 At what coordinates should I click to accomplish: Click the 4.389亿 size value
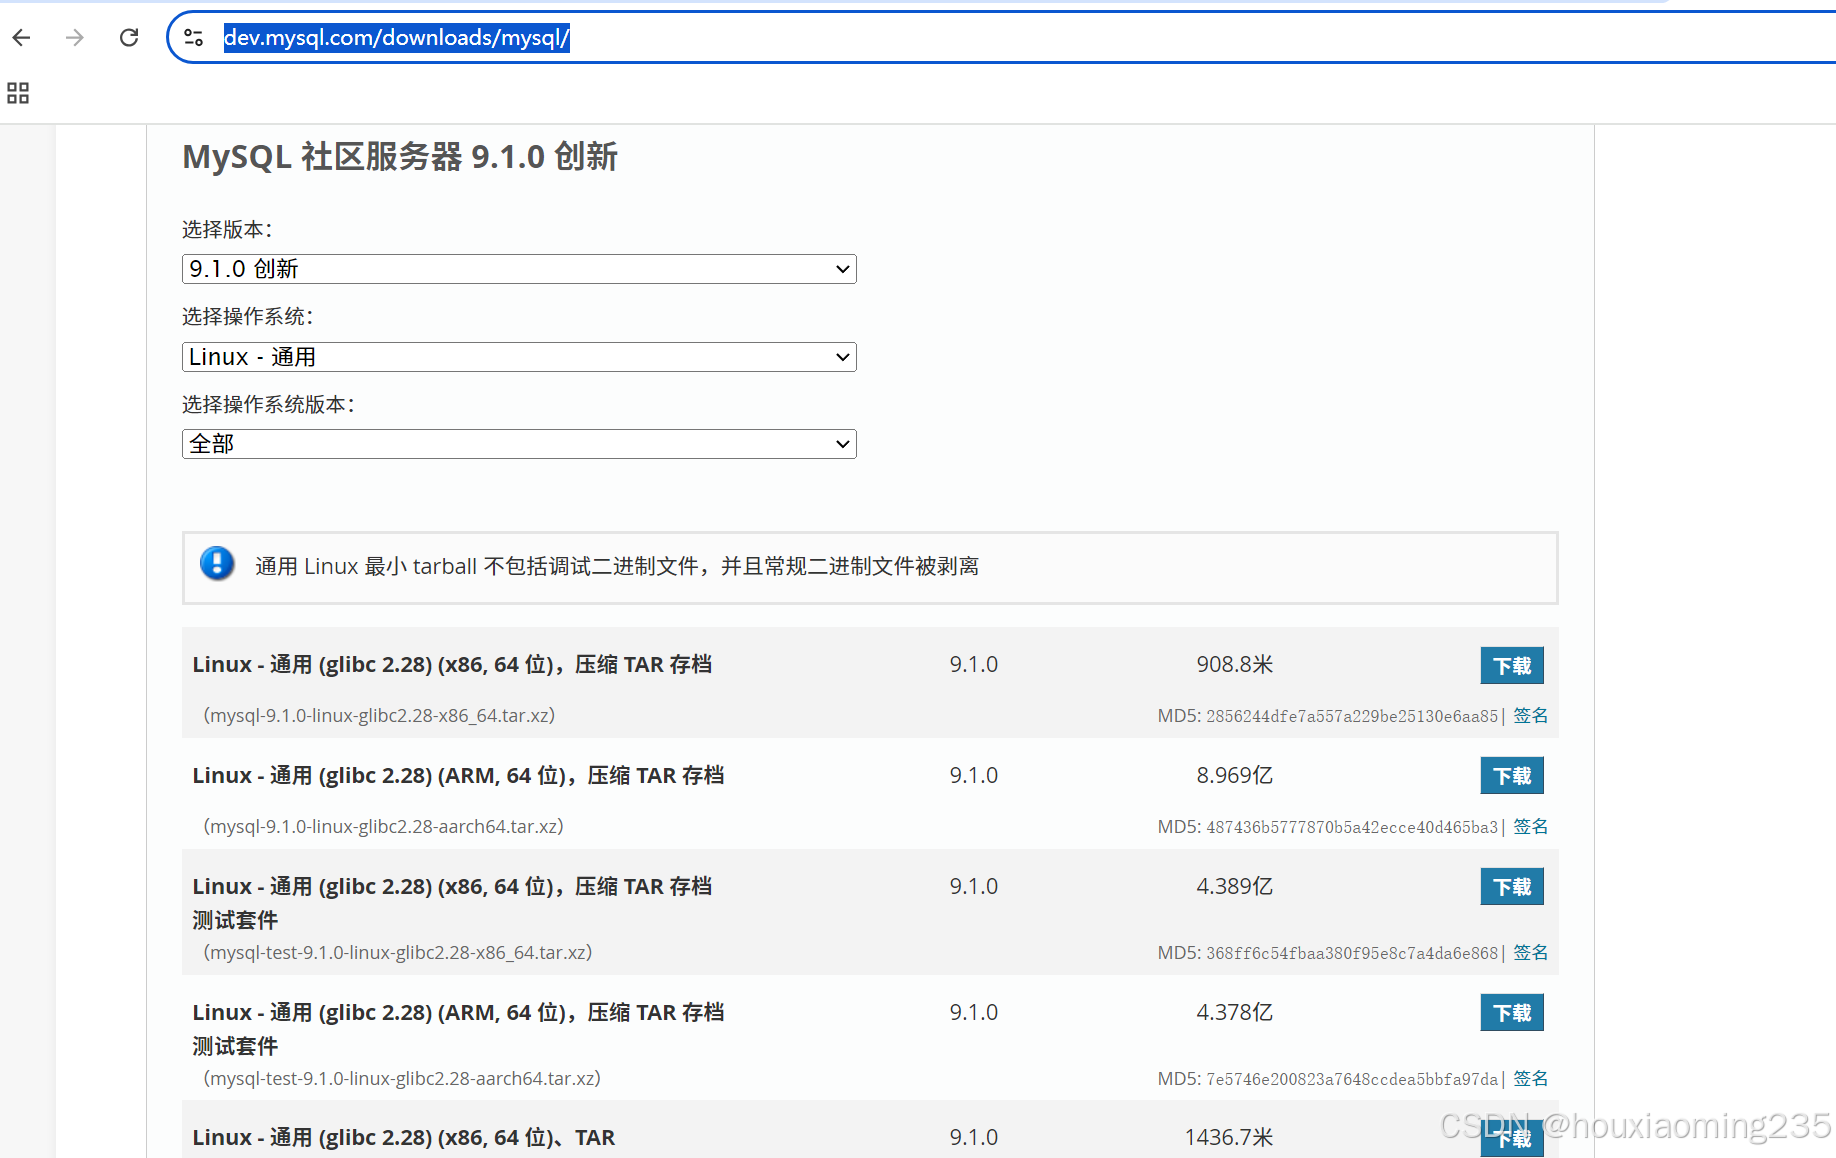(x=1234, y=887)
